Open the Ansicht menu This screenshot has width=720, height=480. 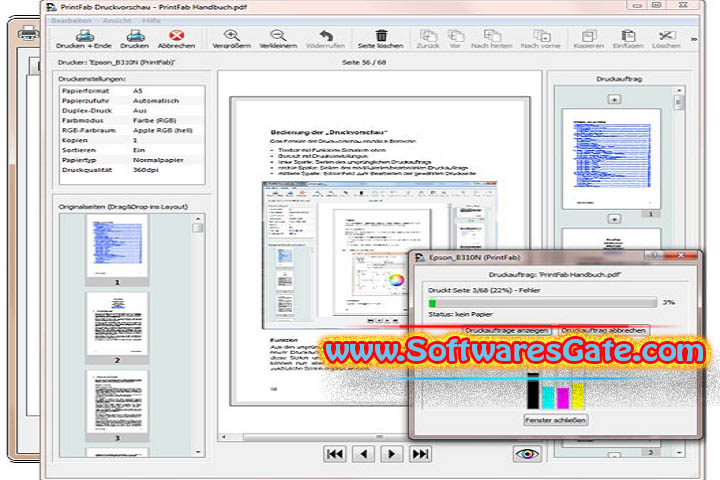tap(117, 21)
